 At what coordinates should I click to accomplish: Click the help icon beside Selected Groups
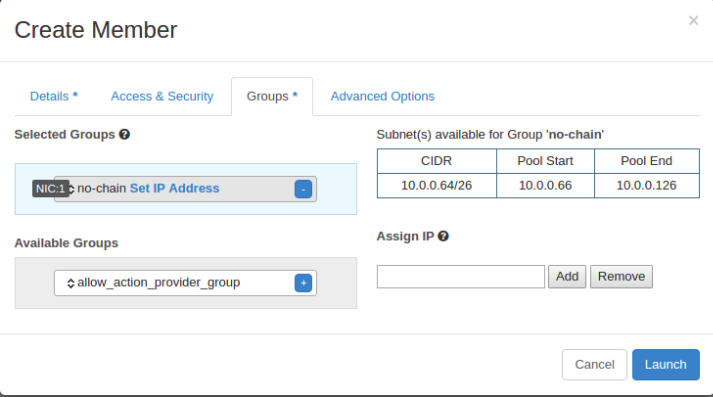coord(125,135)
